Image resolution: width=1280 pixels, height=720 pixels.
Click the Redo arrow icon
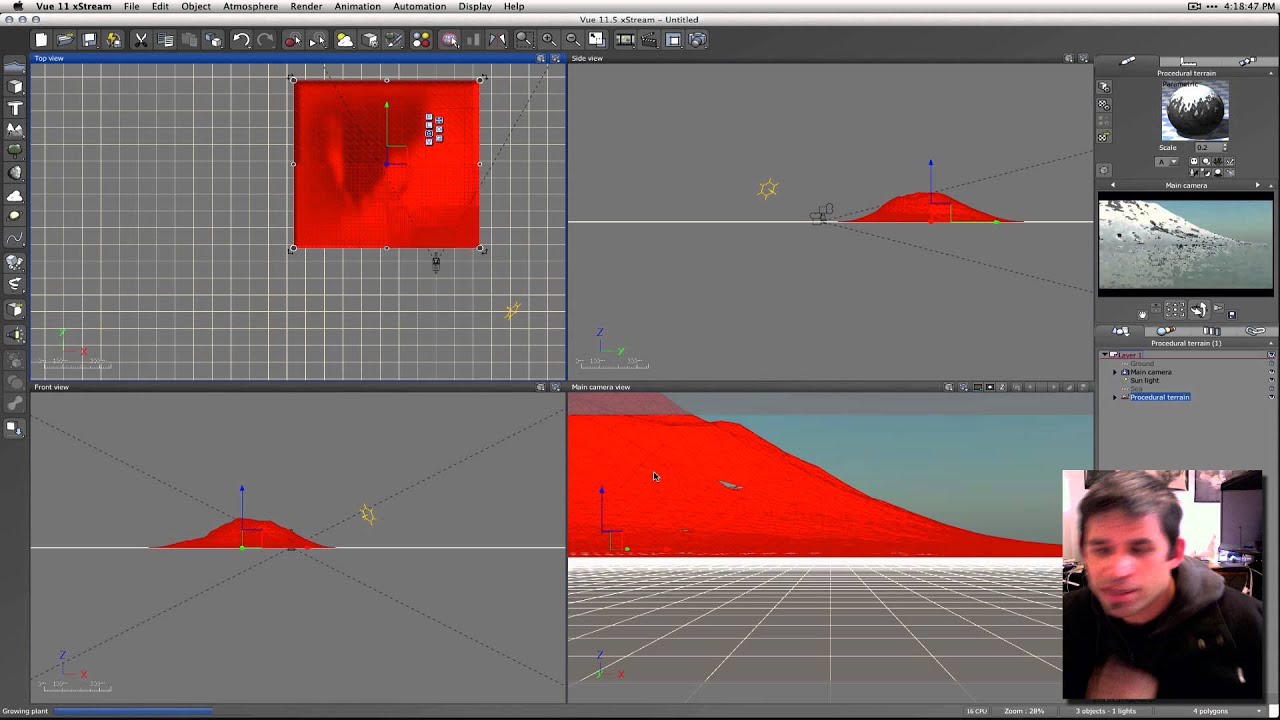[265, 40]
